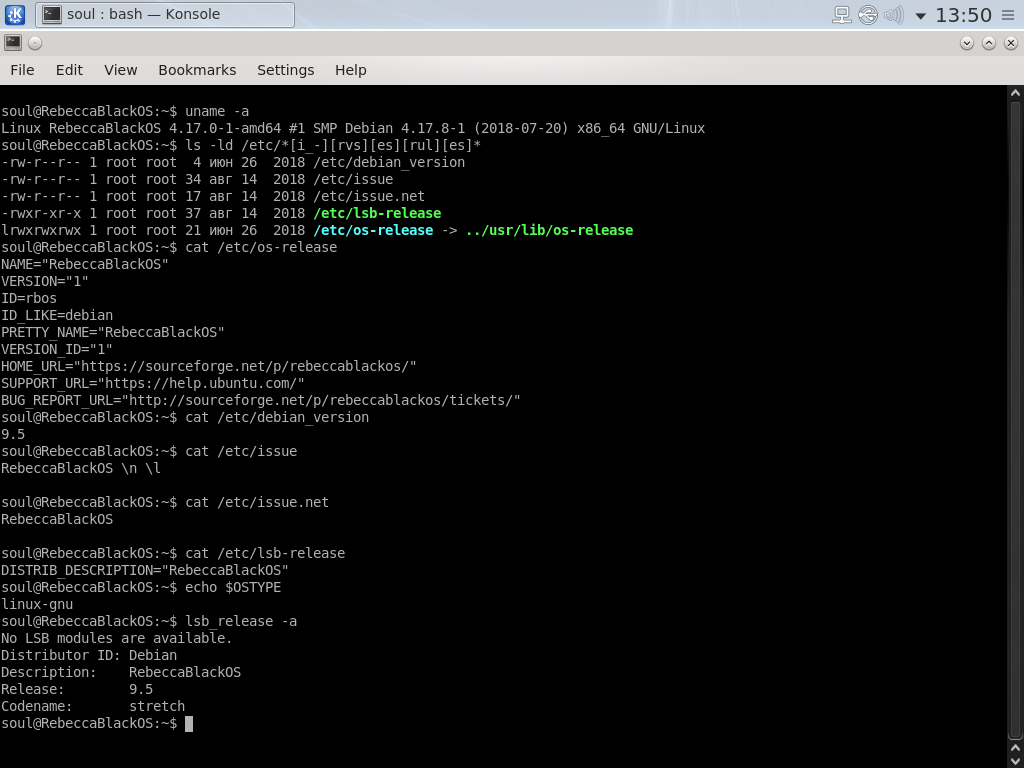Image resolution: width=1024 pixels, height=768 pixels.
Task: Open the Edit menu
Action: (x=69, y=70)
